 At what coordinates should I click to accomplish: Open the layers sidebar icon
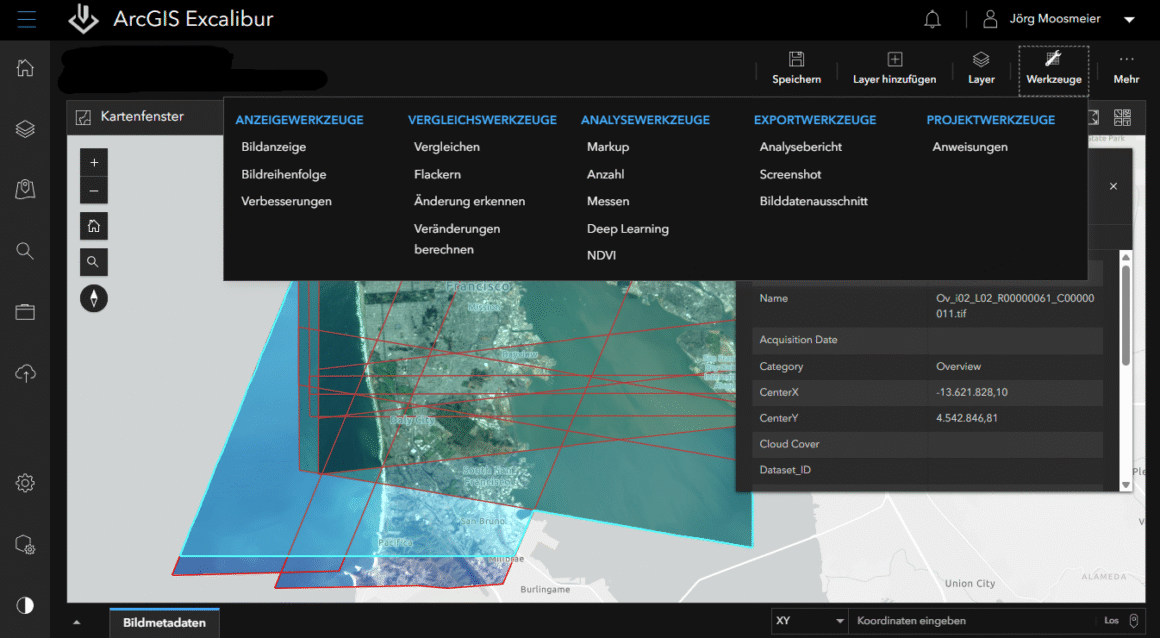[x=25, y=129]
